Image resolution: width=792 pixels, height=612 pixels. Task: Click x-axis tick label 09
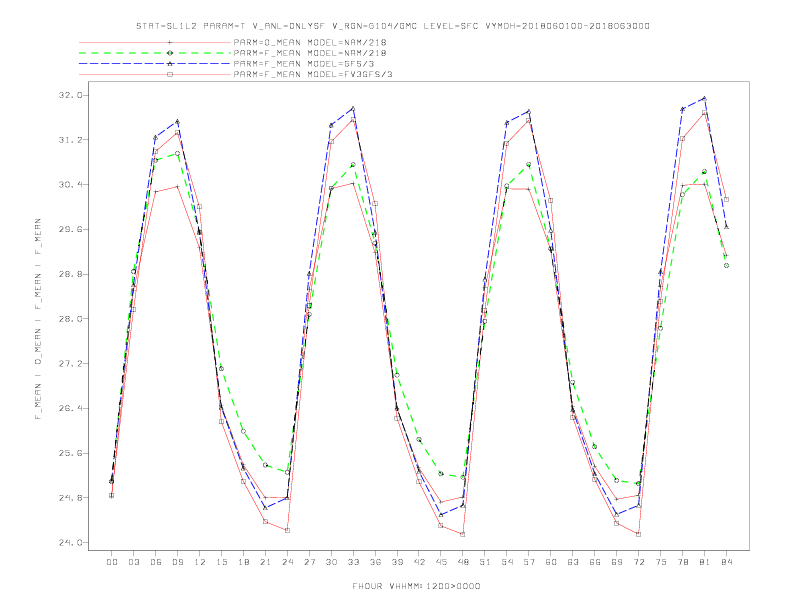coord(177,562)
